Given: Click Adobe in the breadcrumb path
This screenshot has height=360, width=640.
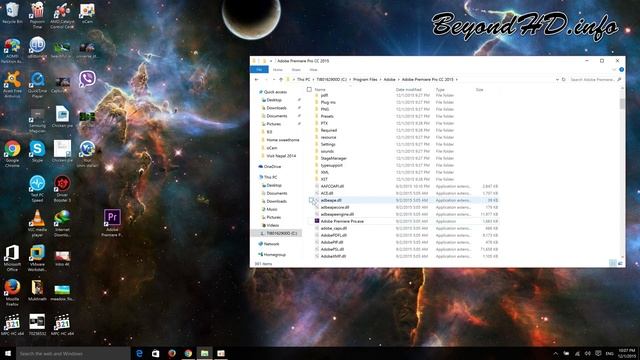Looking at the screenshot, I should pos(389,80).
